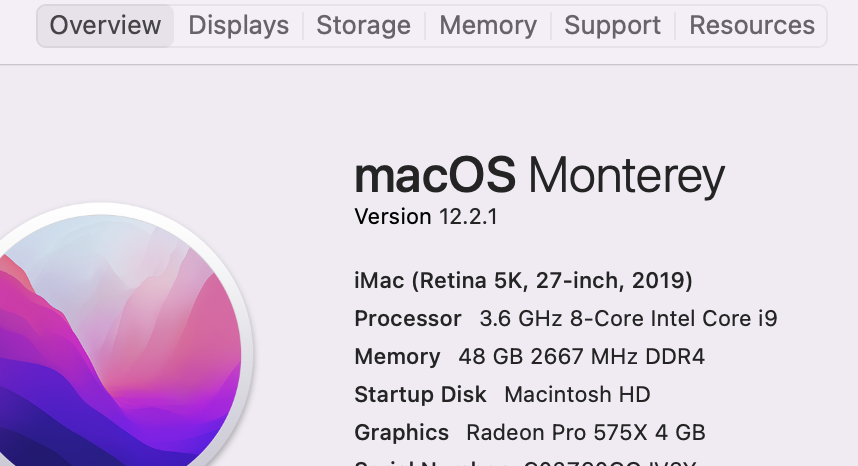858x466 pixels.
Task: Select the Memory tab
Action: pos(488,26)
